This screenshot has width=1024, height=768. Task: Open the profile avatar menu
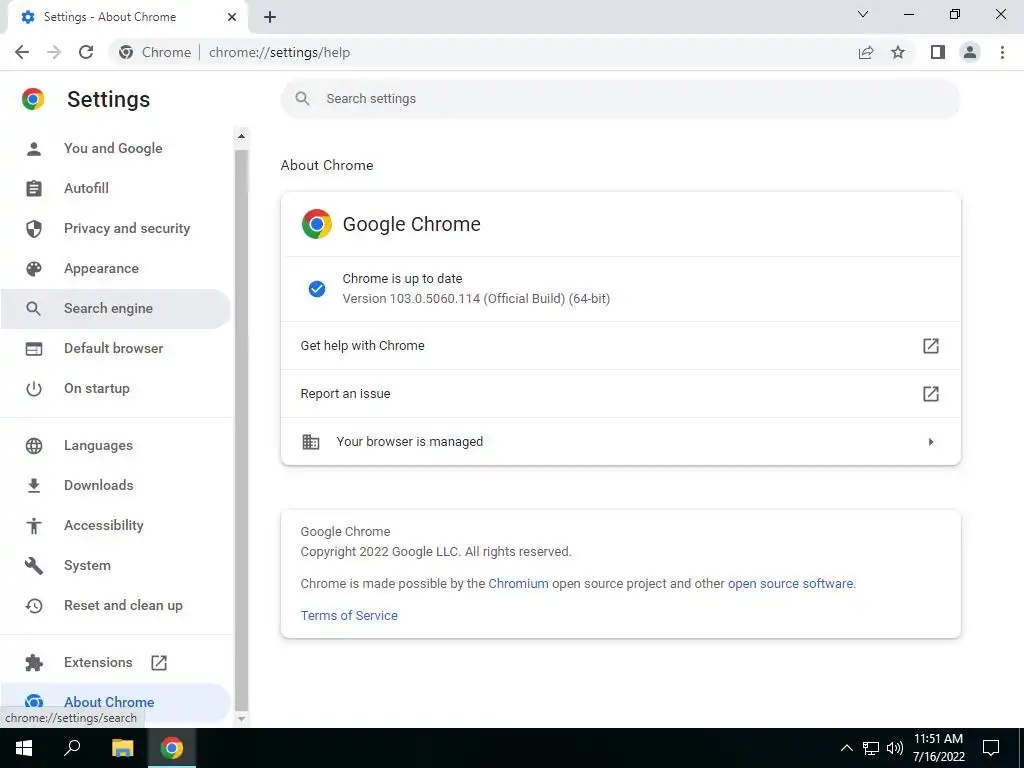[970, 52]
